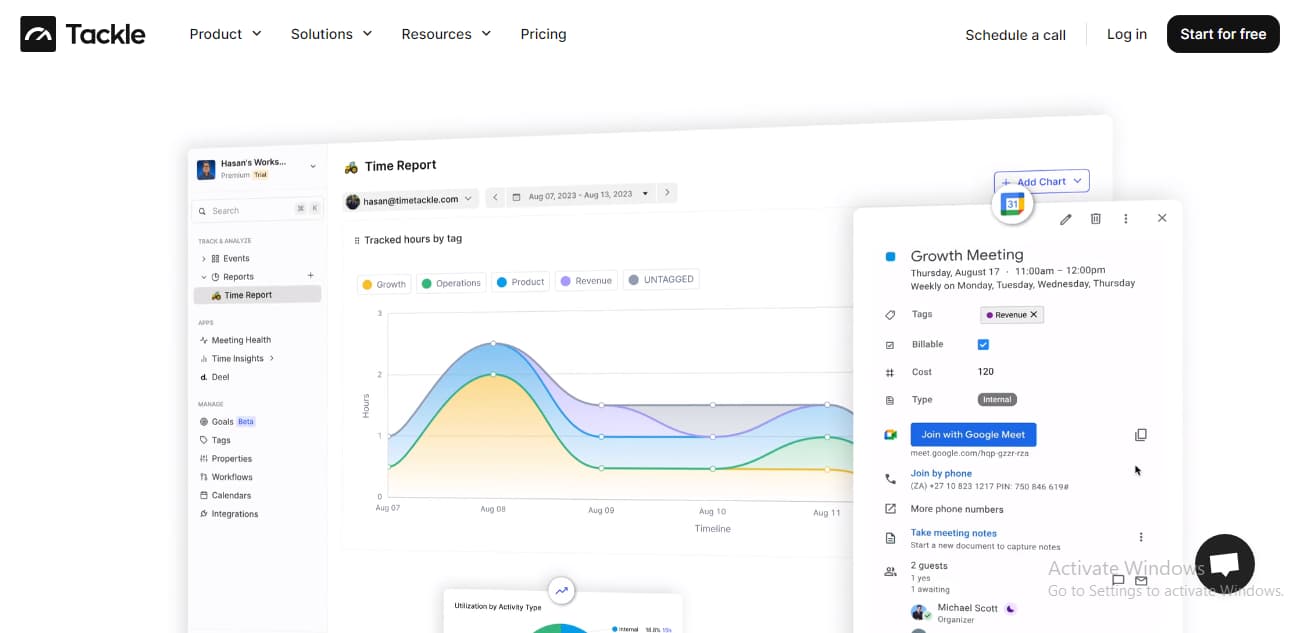The image size is (1293, 633).
Task: Add a new report with the plus icon
Action: [x=311, y=276]
